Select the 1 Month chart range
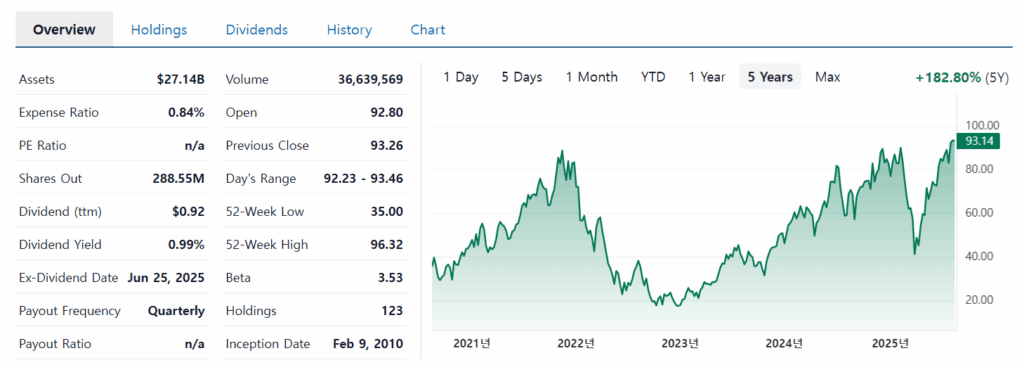 click(591, 77)
